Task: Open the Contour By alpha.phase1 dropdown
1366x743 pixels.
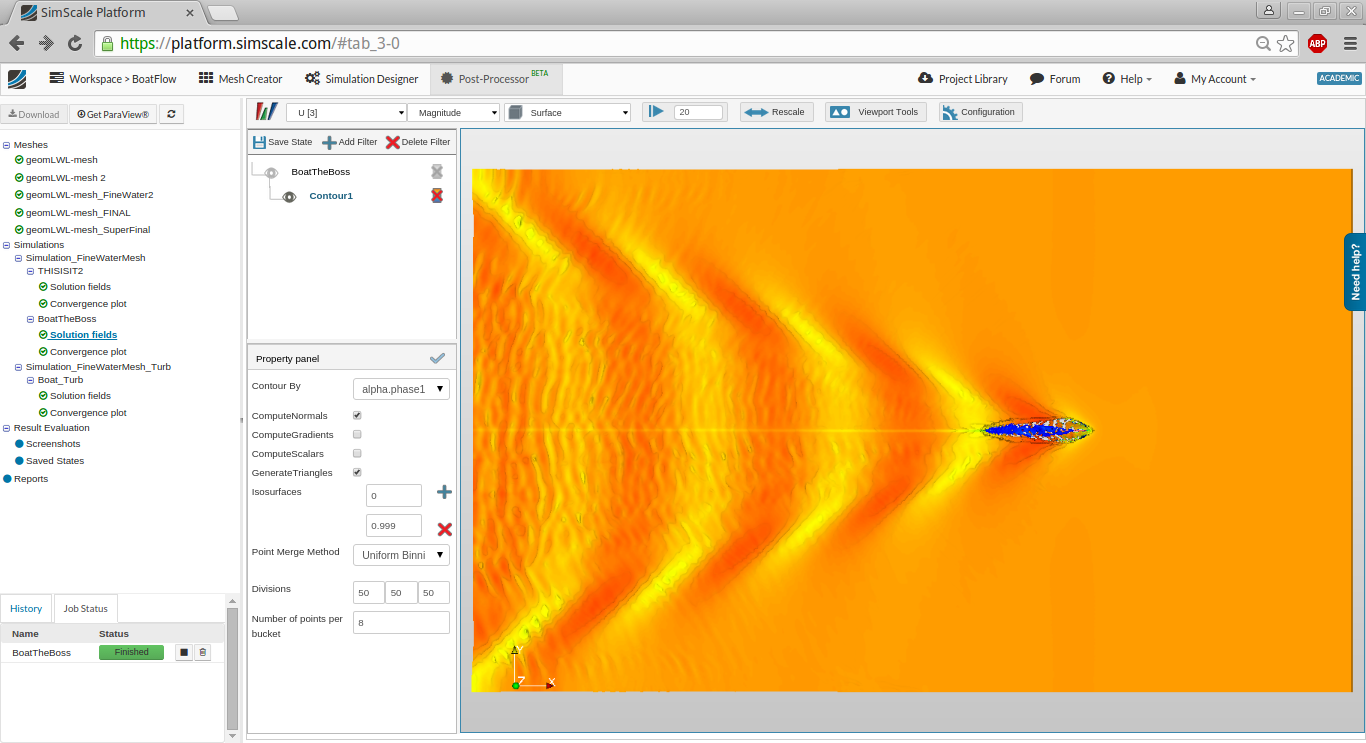Action: point(401,389)
